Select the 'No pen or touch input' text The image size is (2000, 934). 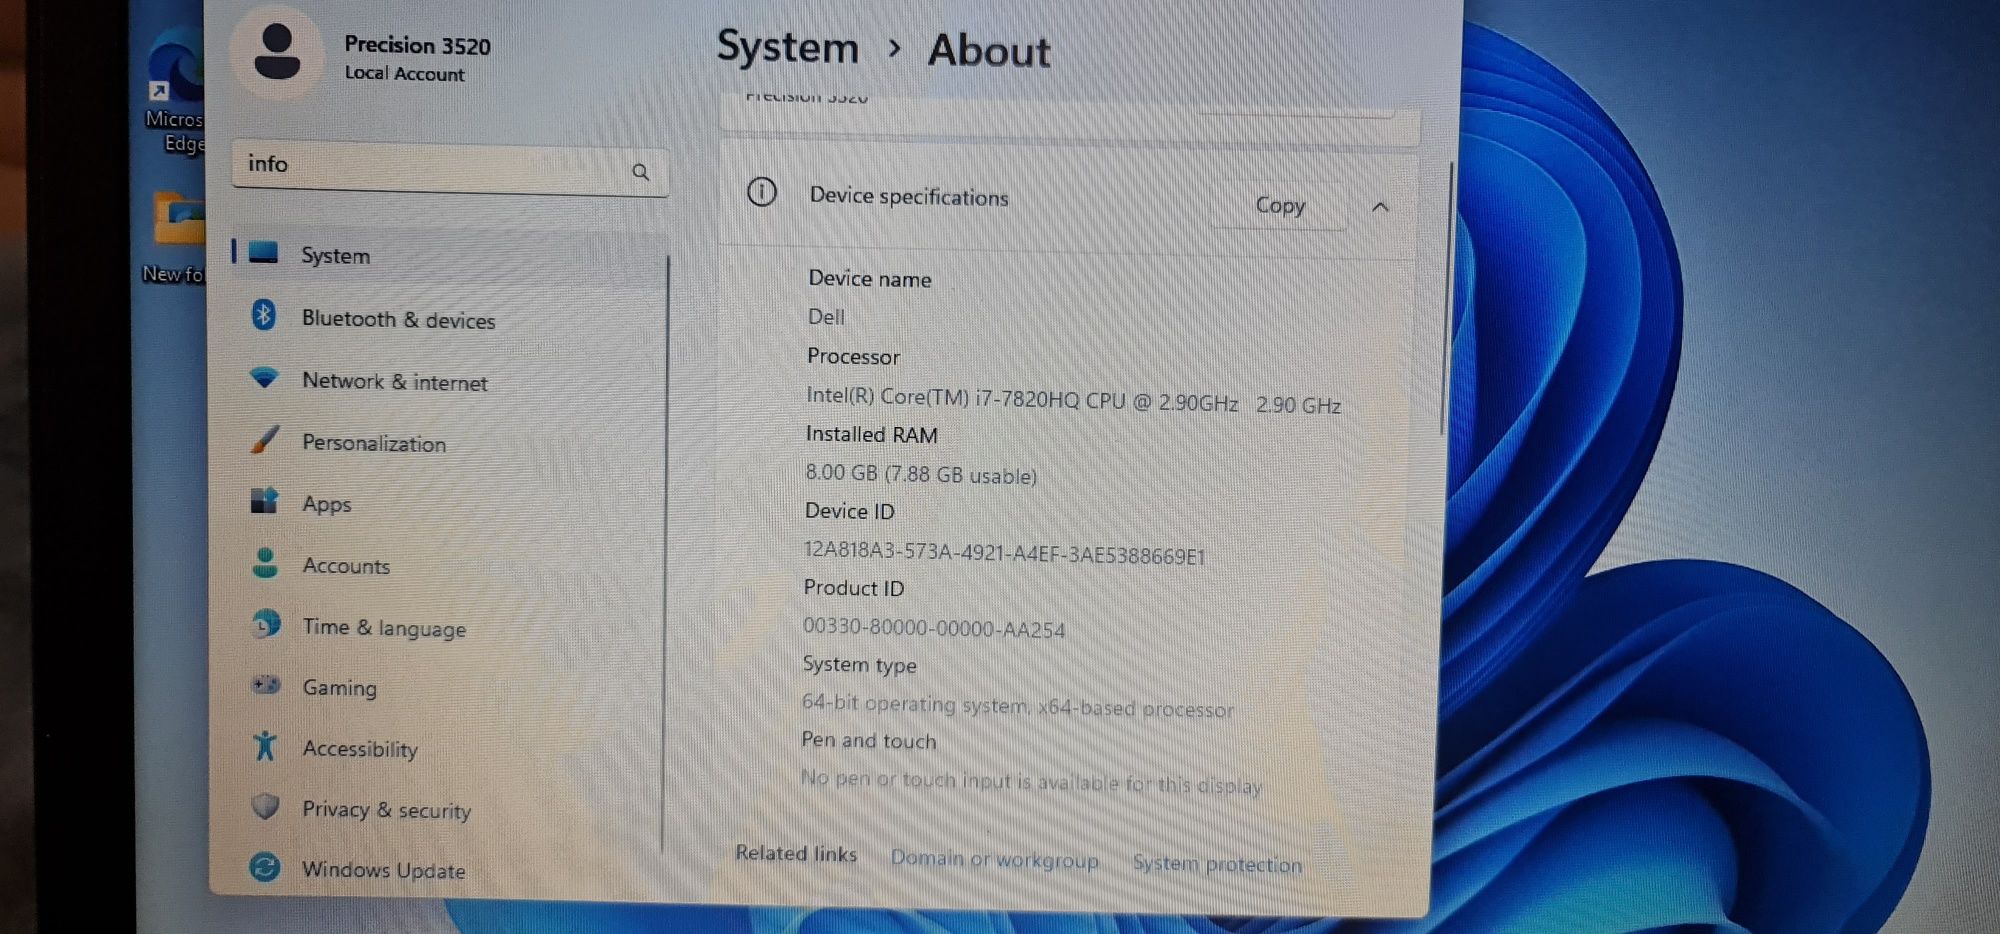[x=1031, y=782]
